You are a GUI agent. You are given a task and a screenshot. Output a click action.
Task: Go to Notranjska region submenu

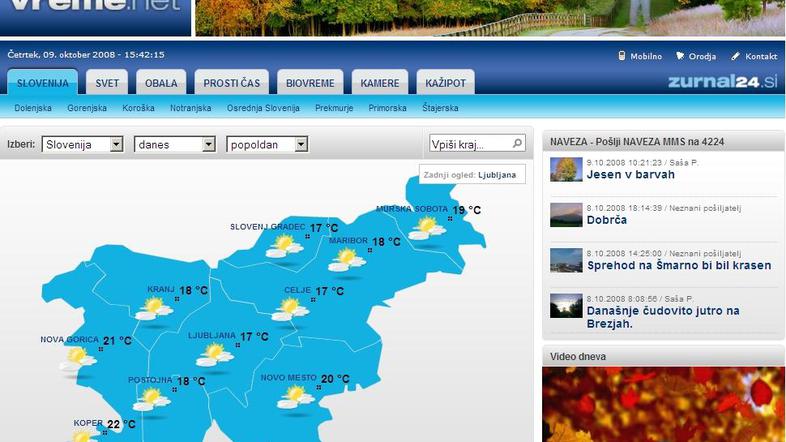point(190,108)
